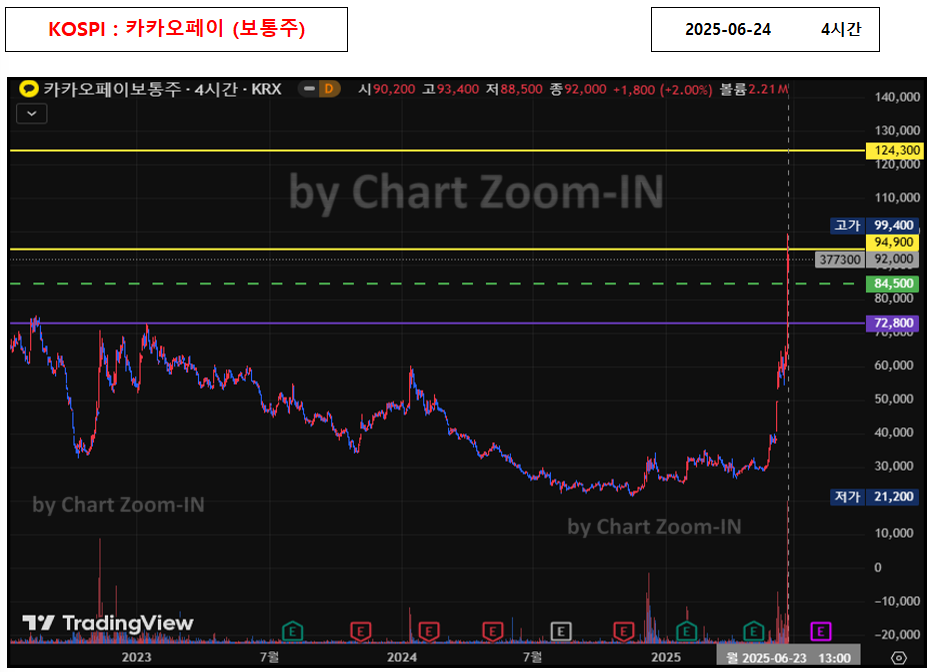Open the teal E marker just after 2025
The width and height of the screenshot is (930, 672).
point(686,631)
